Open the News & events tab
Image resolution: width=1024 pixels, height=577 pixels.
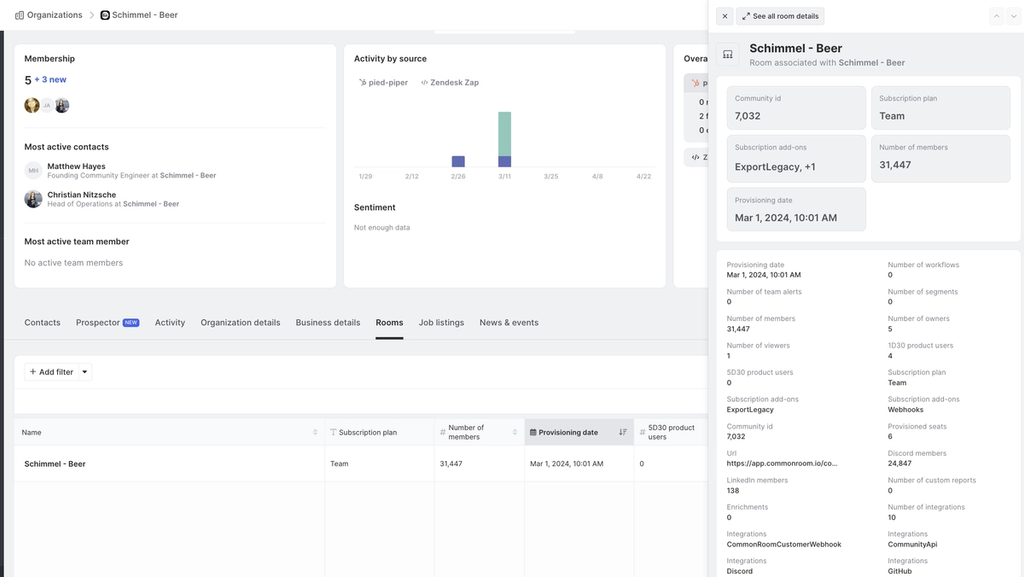(509, 322)
